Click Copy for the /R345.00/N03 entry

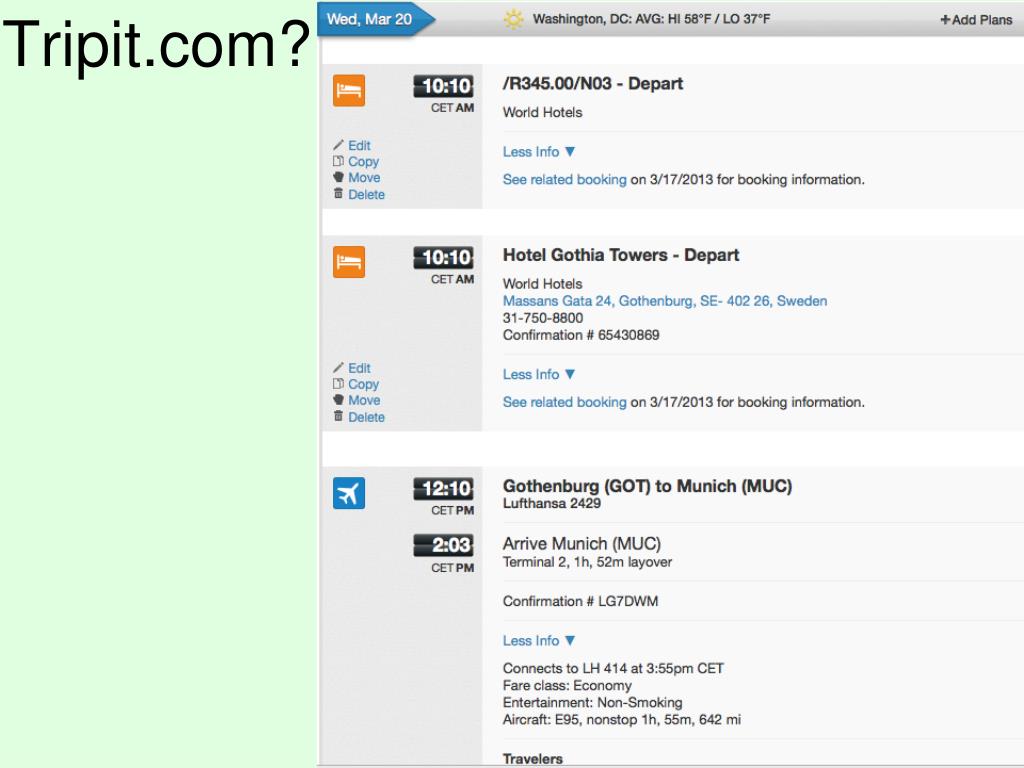tap(363, 161)
